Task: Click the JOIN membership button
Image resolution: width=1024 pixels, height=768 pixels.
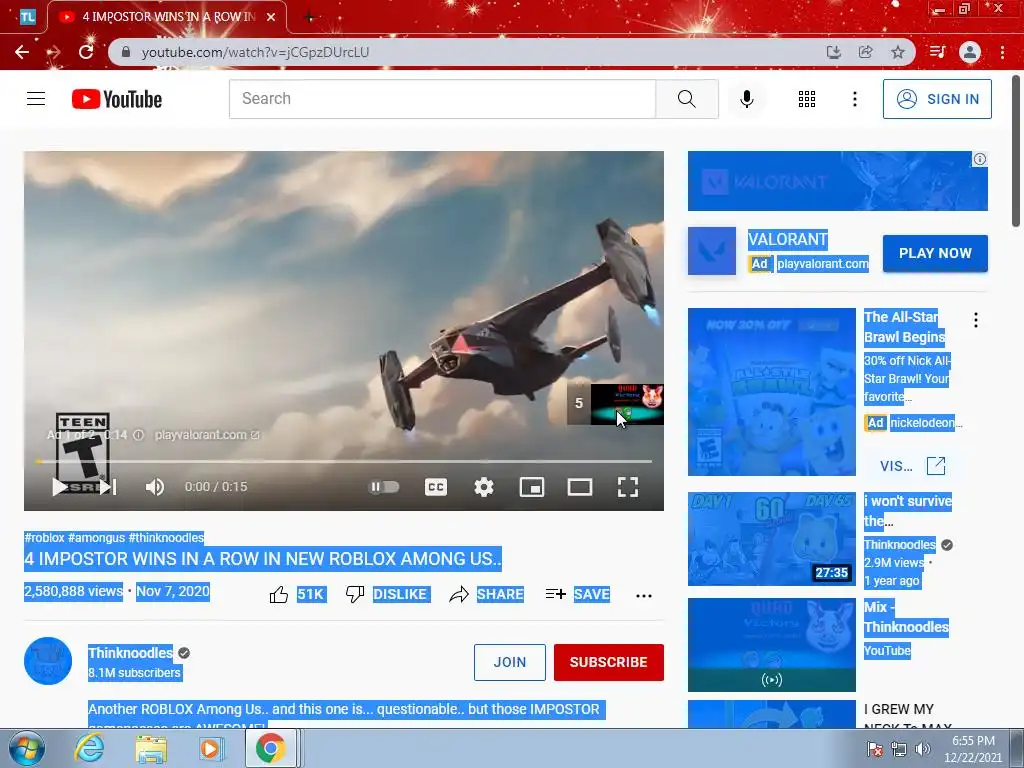Action: [x=509, y=662]
